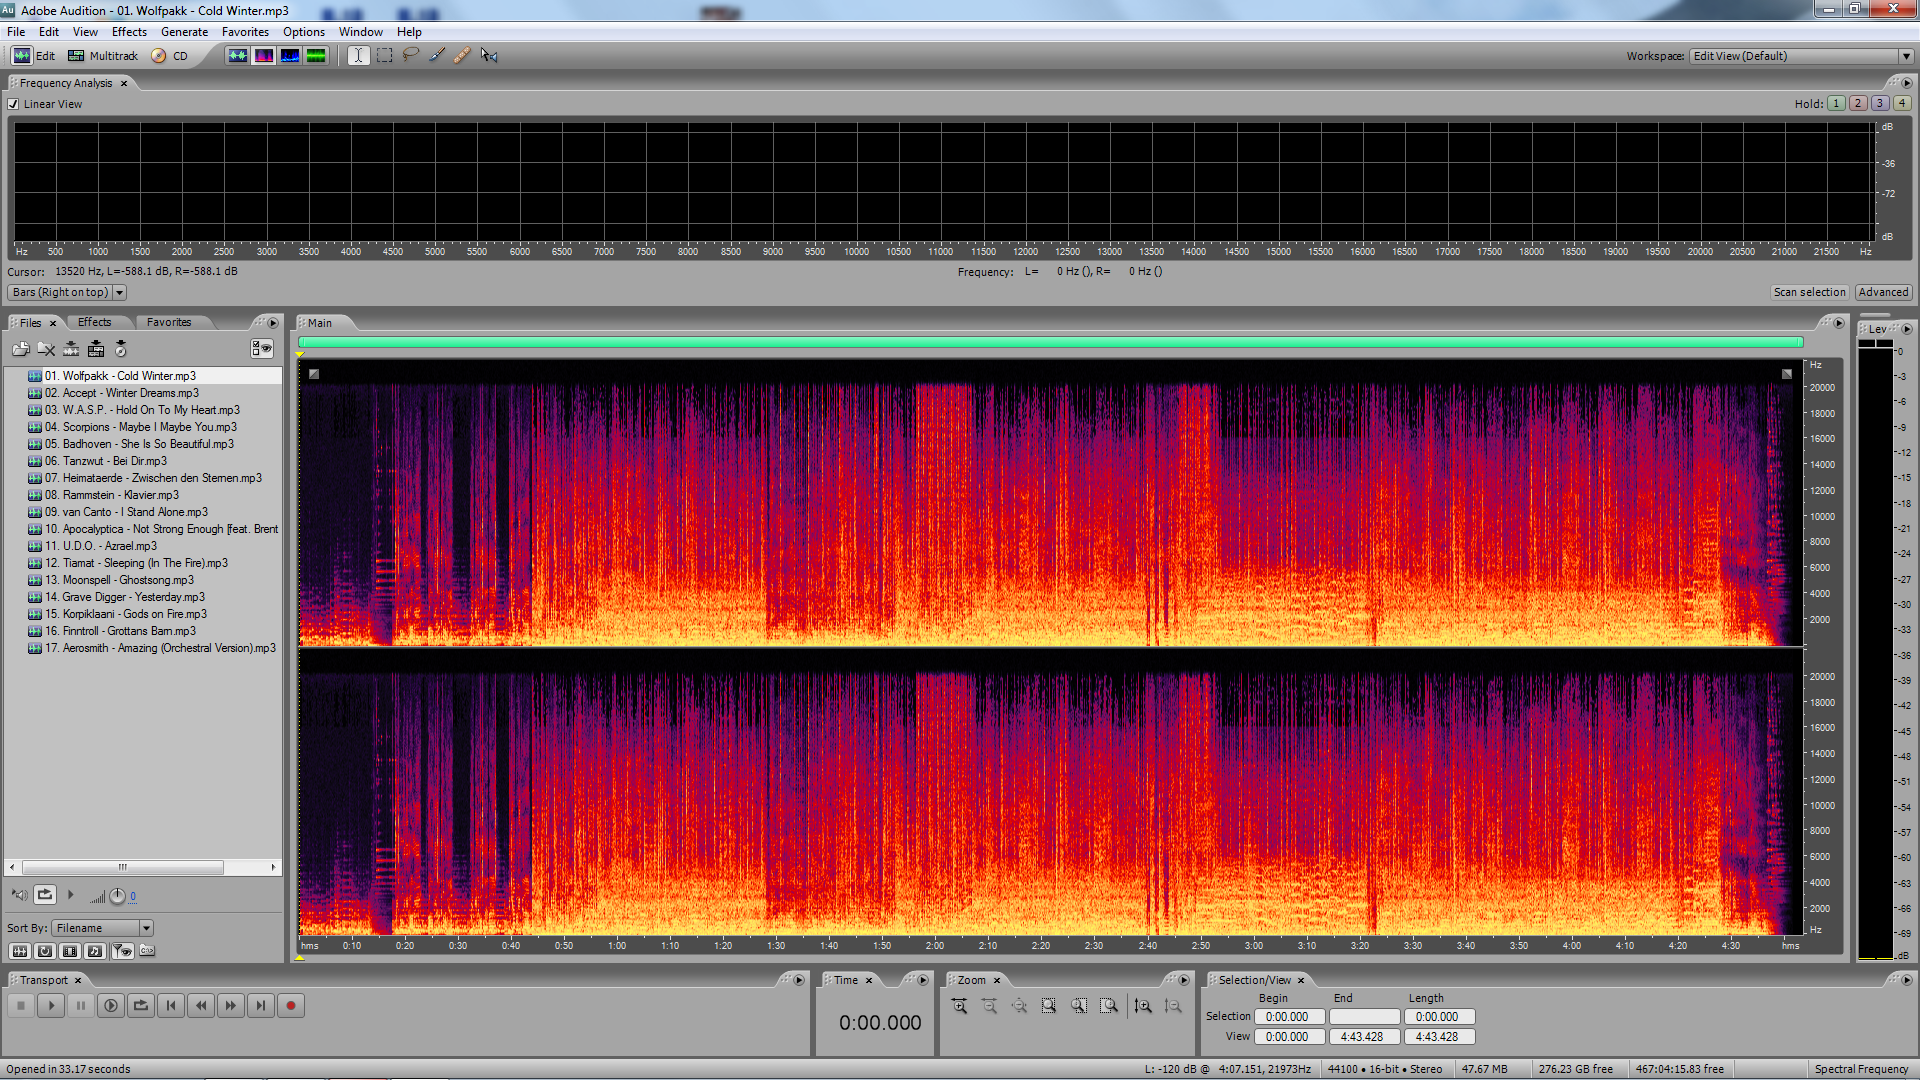The width and height of the screenshot is (1920, 1080).
Task: Click the green horizontal zoom range bar
Action: (x=1050, y=343)
